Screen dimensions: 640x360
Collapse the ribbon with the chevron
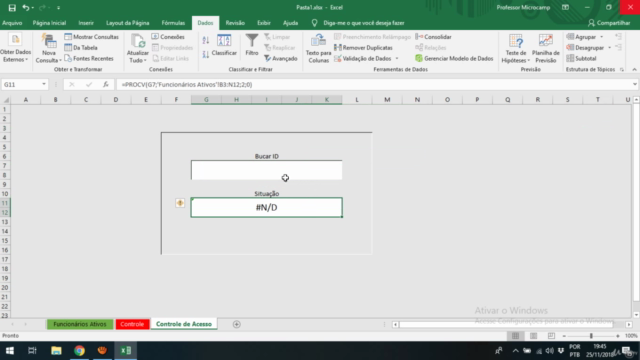634,69
